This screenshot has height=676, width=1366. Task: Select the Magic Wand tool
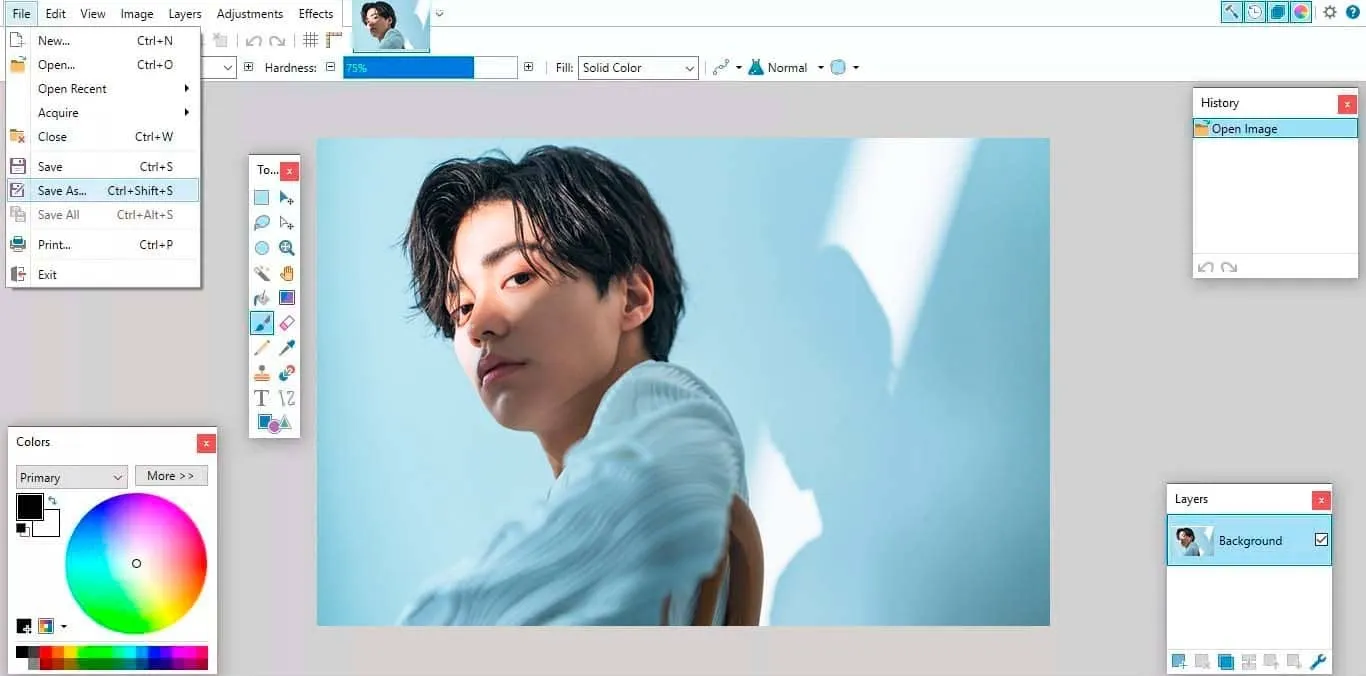point(262,273)
